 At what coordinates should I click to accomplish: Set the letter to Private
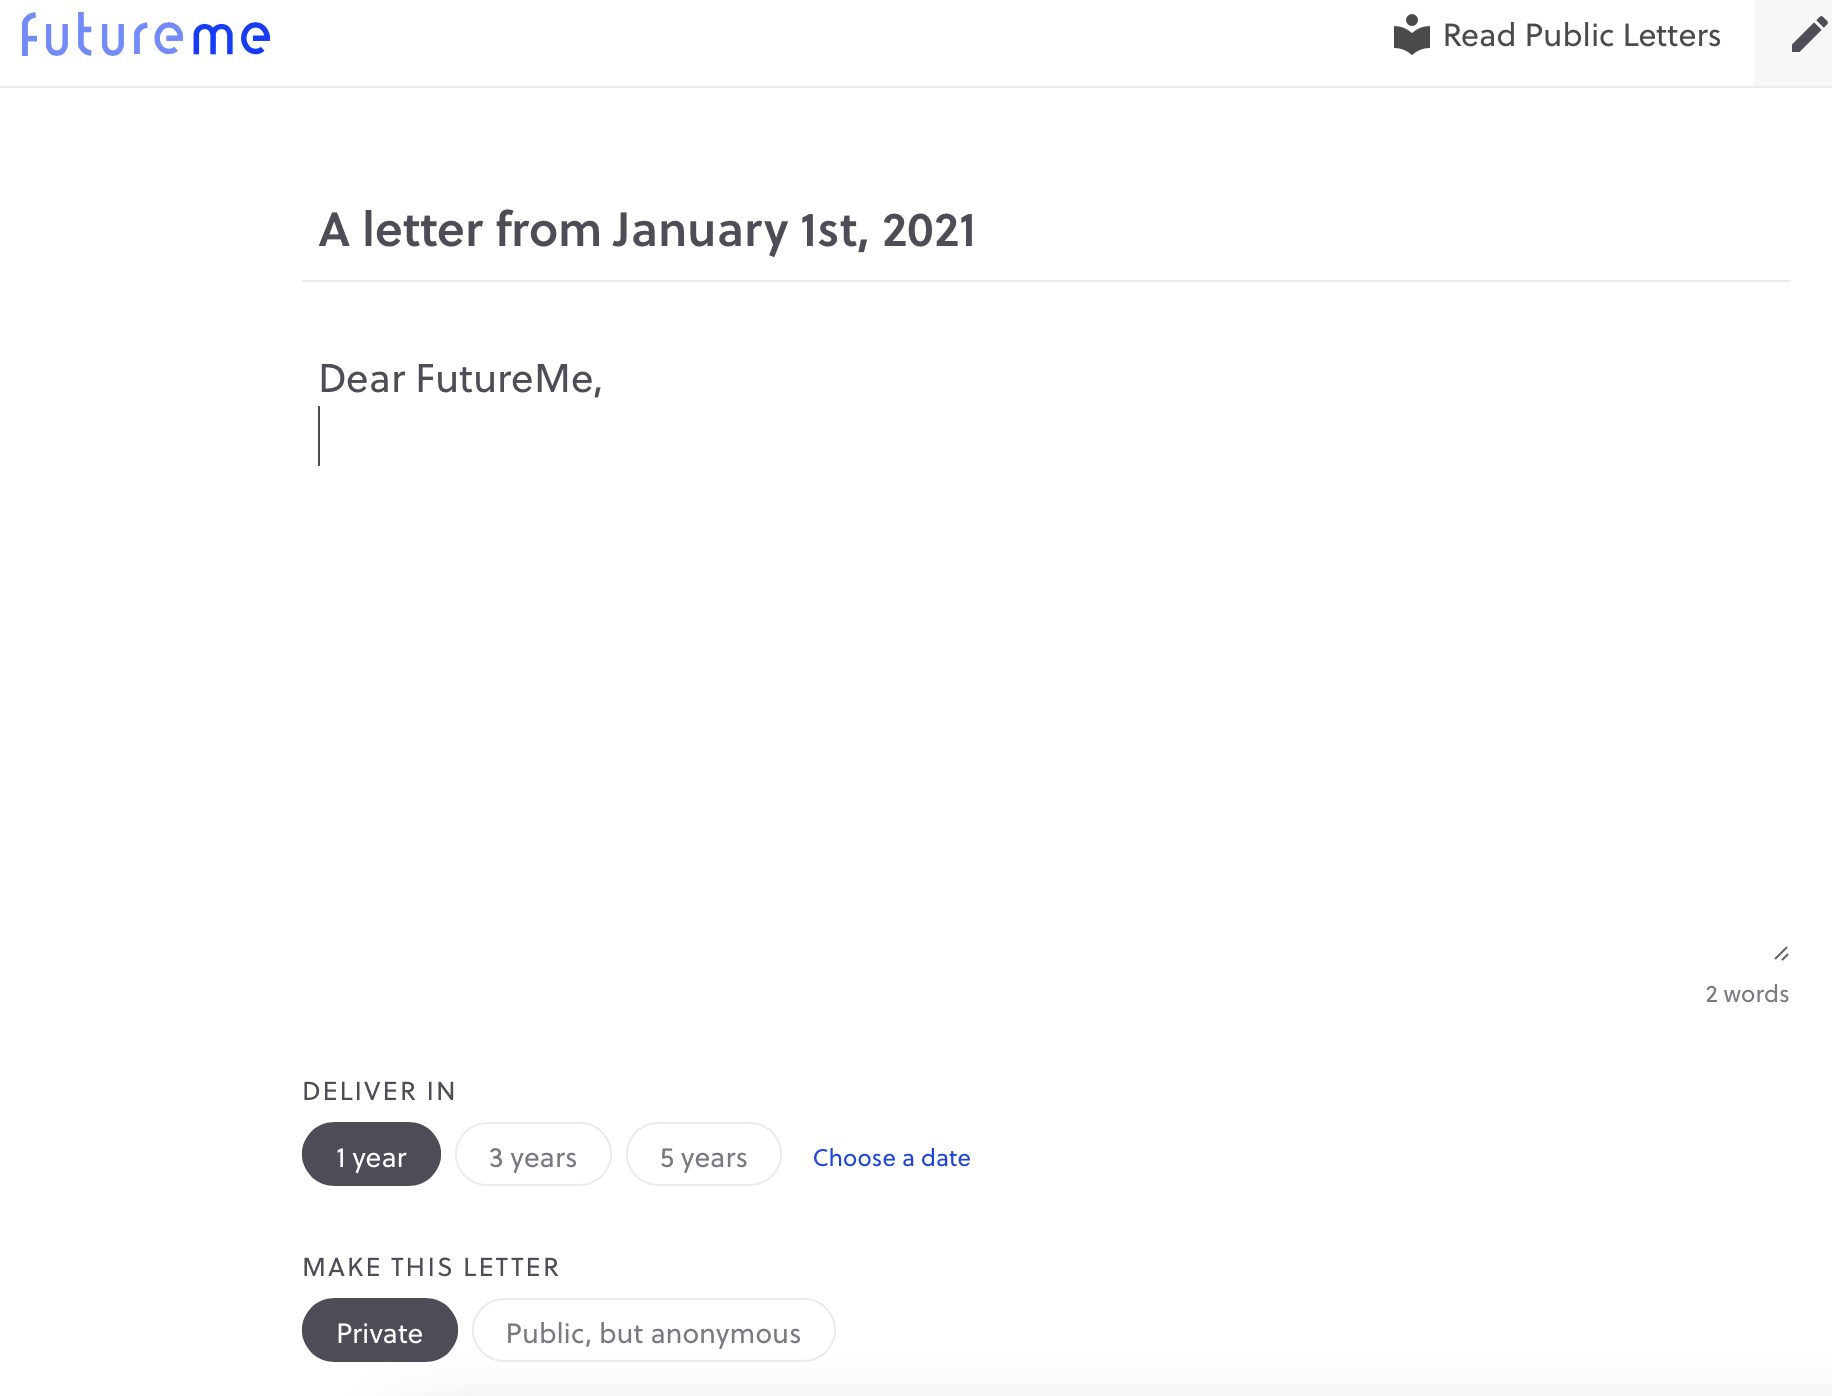point(379,1331)
